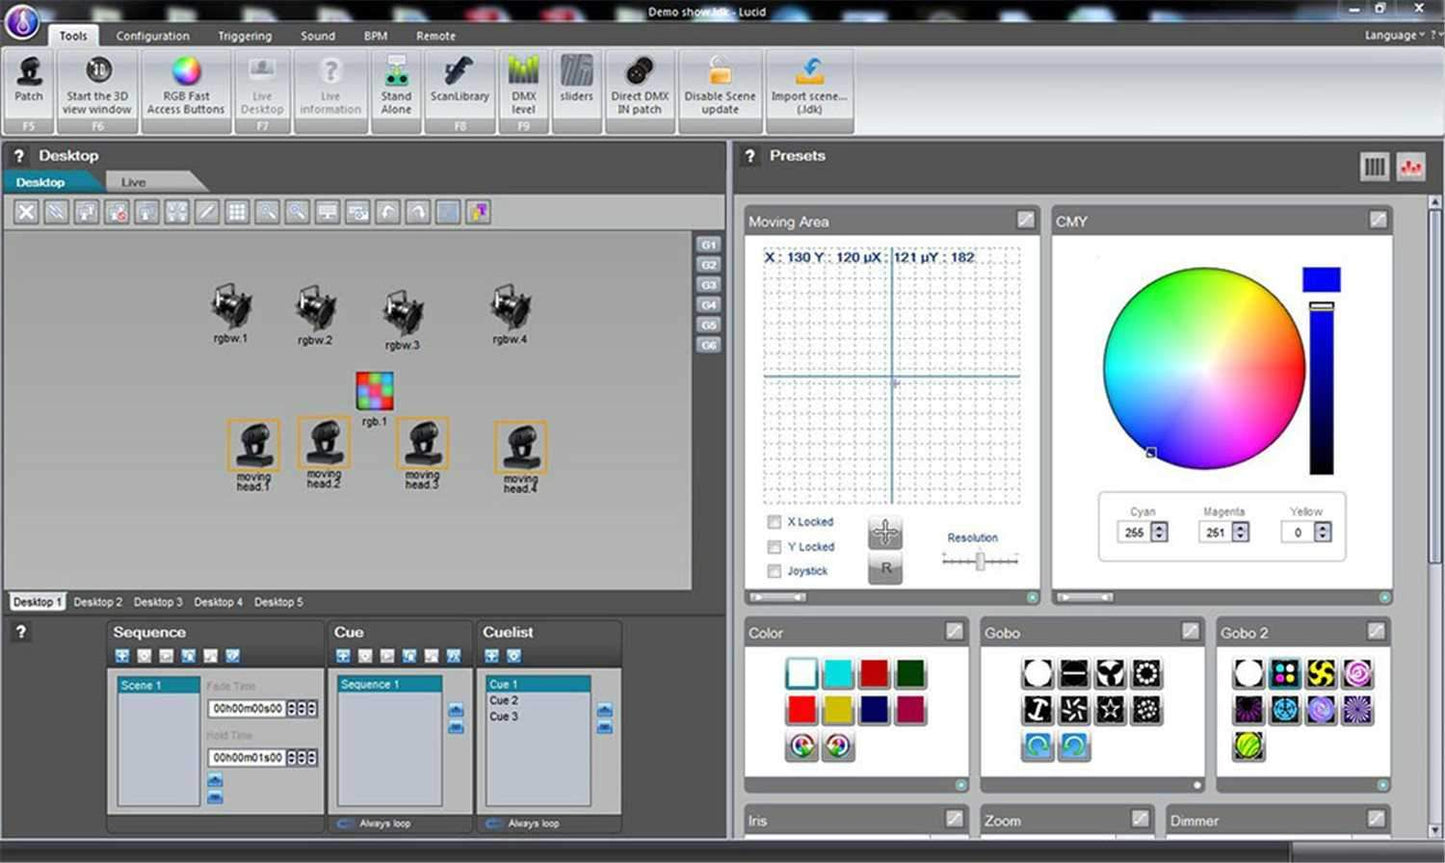Open Stand Alone mode

[396, 85]
